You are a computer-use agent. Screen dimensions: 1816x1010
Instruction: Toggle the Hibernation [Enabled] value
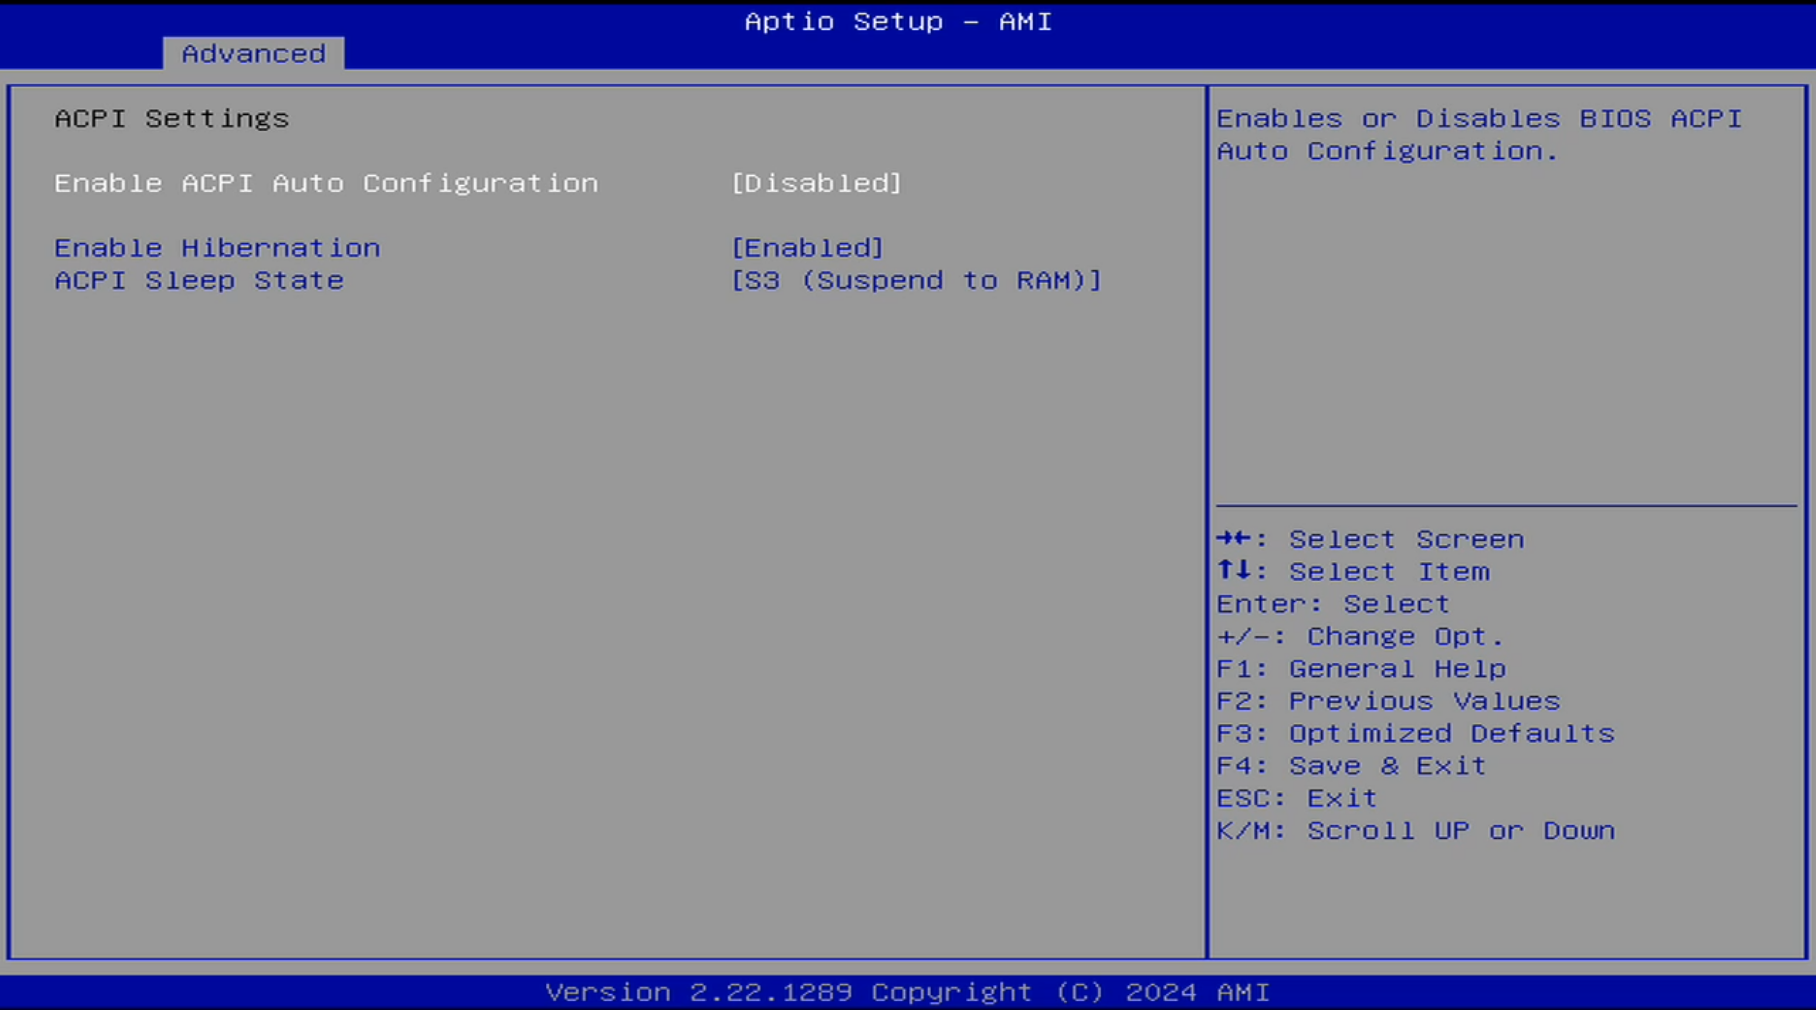click(x=807, y=248)
